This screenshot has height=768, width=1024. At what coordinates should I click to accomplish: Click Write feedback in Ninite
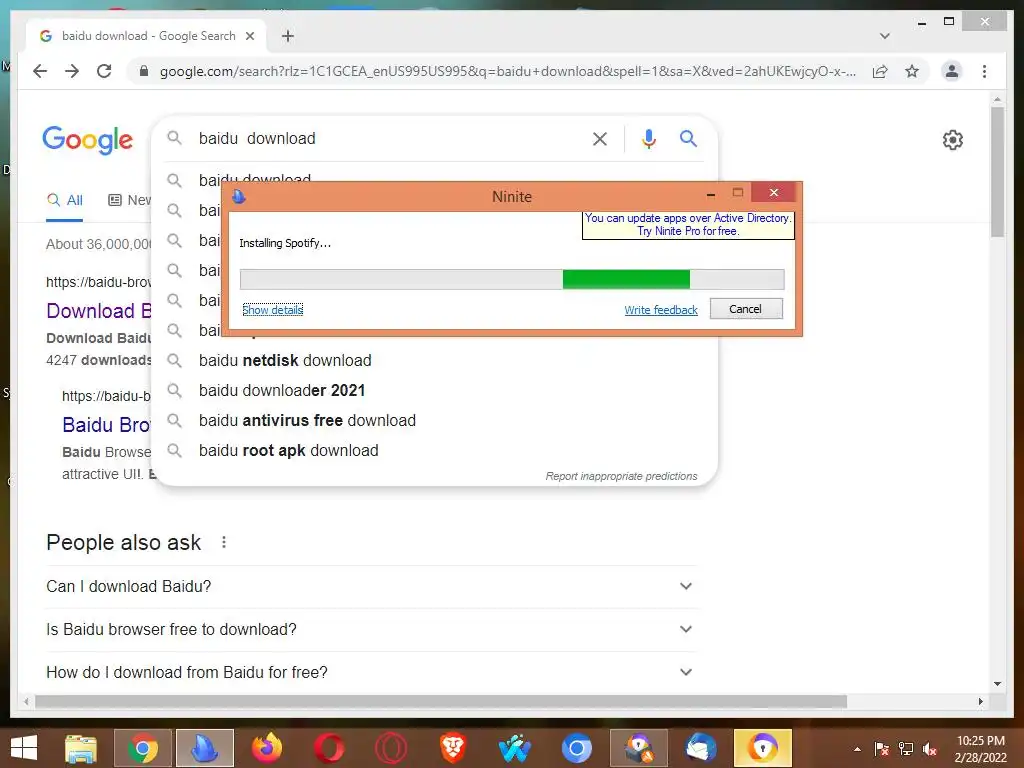[661, 310]
